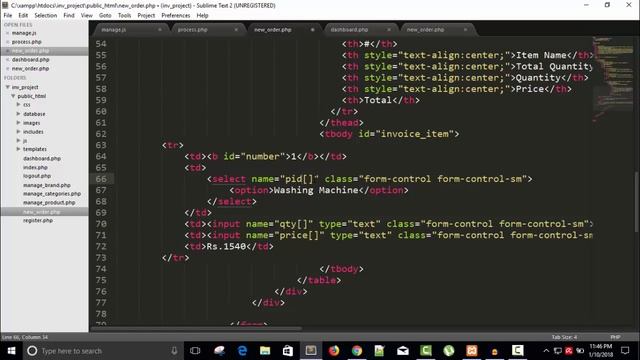Image resolution: width=640 pixels, height=360 pixels.
Task: Click unsaved dot on active new_order.php tab
Action: pos(312,30)
